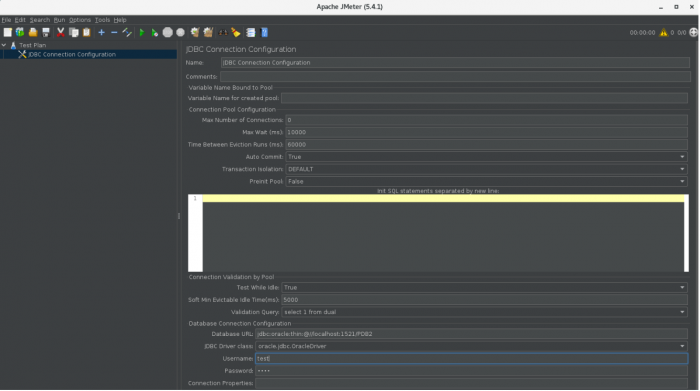Open the Preinit Pool dropdown
700x391 pixels.
682,182
